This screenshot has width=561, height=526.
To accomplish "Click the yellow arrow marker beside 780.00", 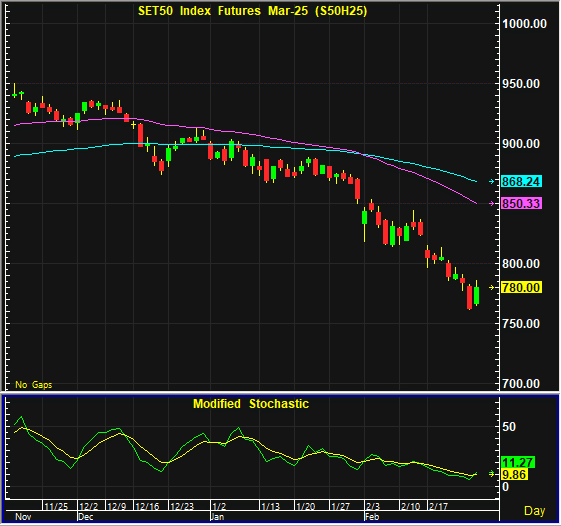I will point(492,288).
